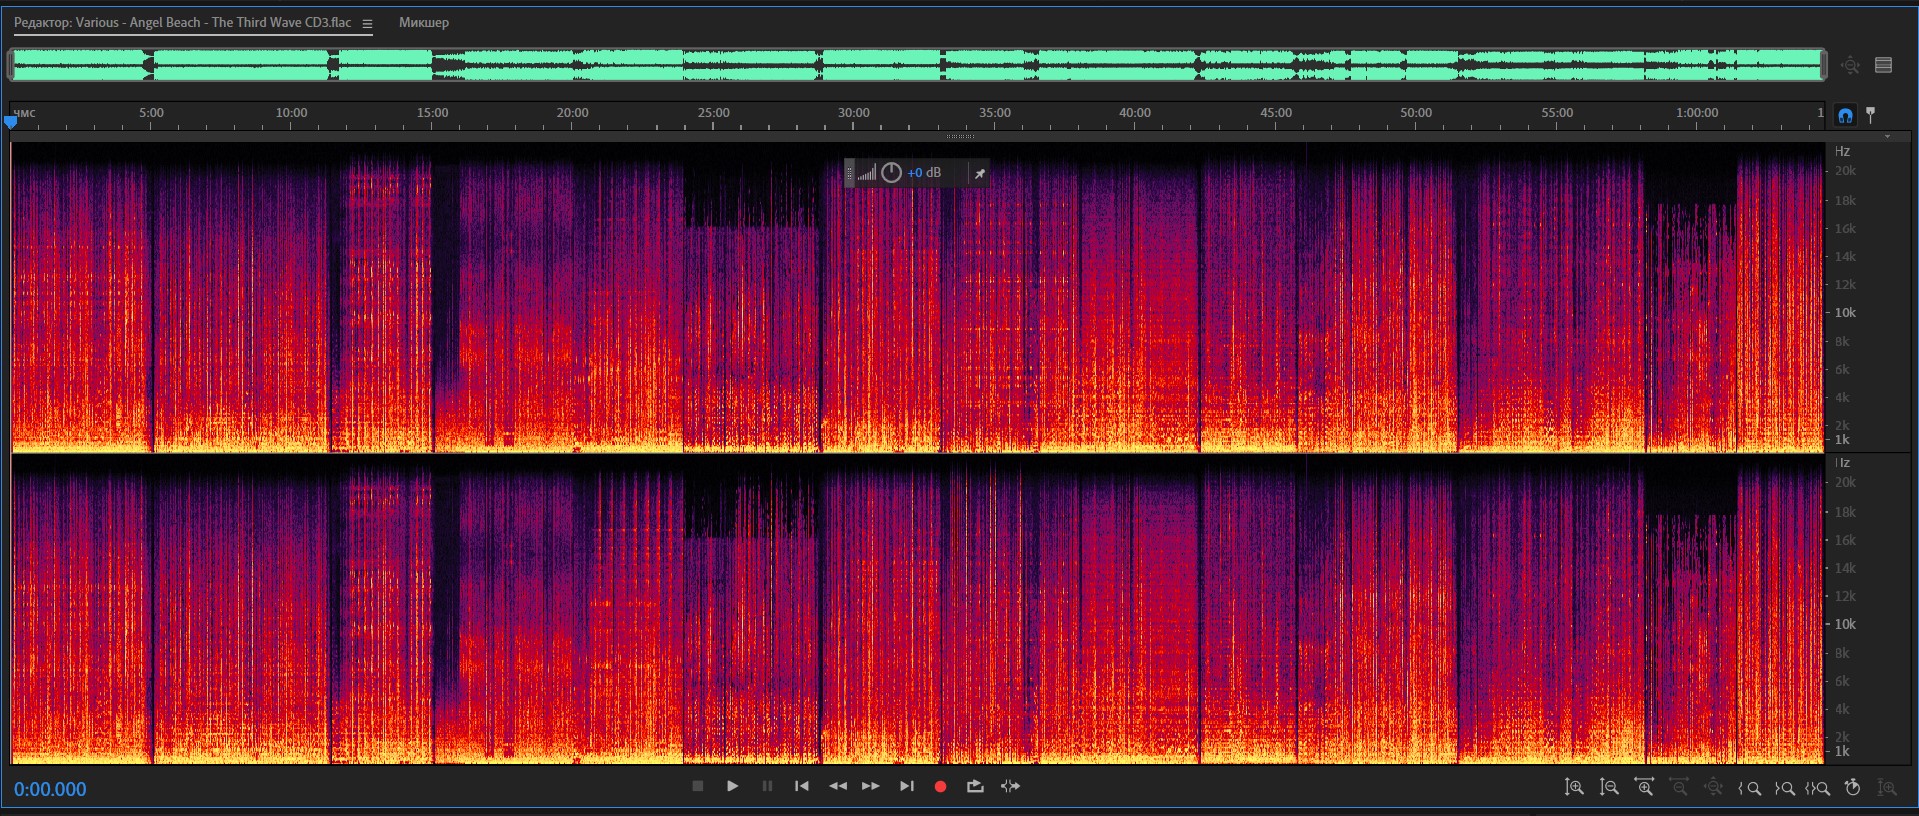Toggle skip selection button in transport bar
Image resolution: width=1919 pixels, height=816 pixels.
(x=1011, y=787)
